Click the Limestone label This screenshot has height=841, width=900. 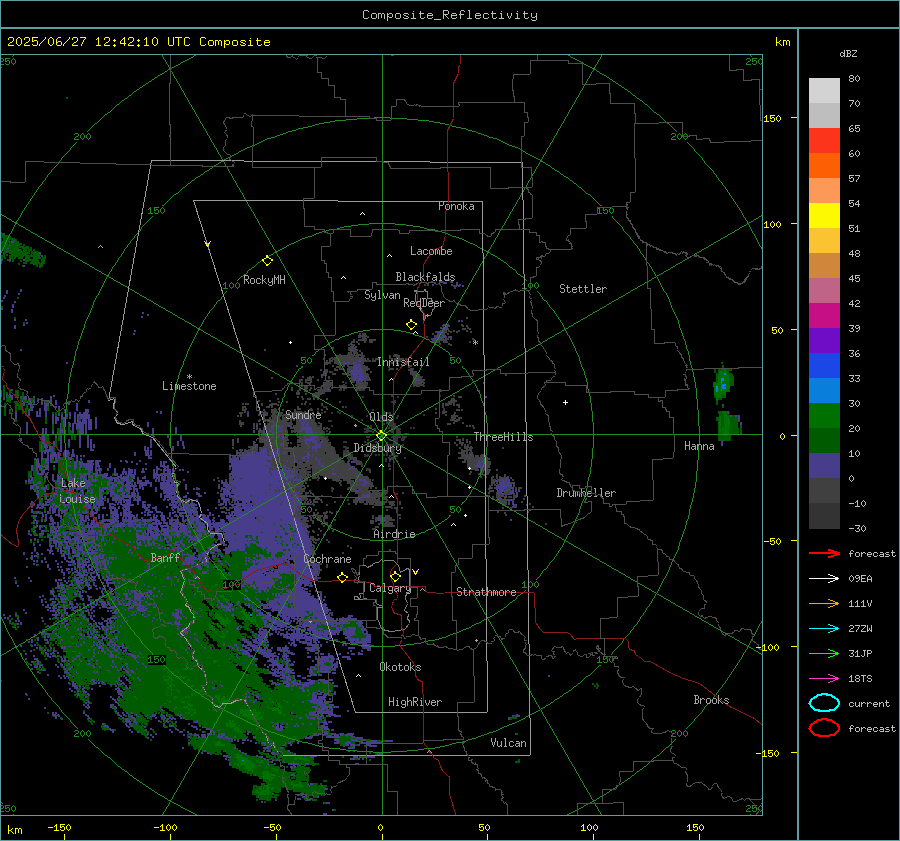(189, 386)
